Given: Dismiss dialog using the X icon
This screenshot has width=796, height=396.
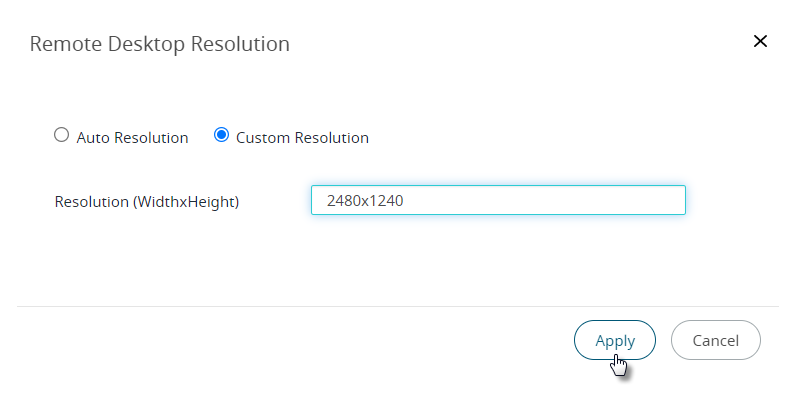Looking at the screenshot, I should click(x=760, y=42).
